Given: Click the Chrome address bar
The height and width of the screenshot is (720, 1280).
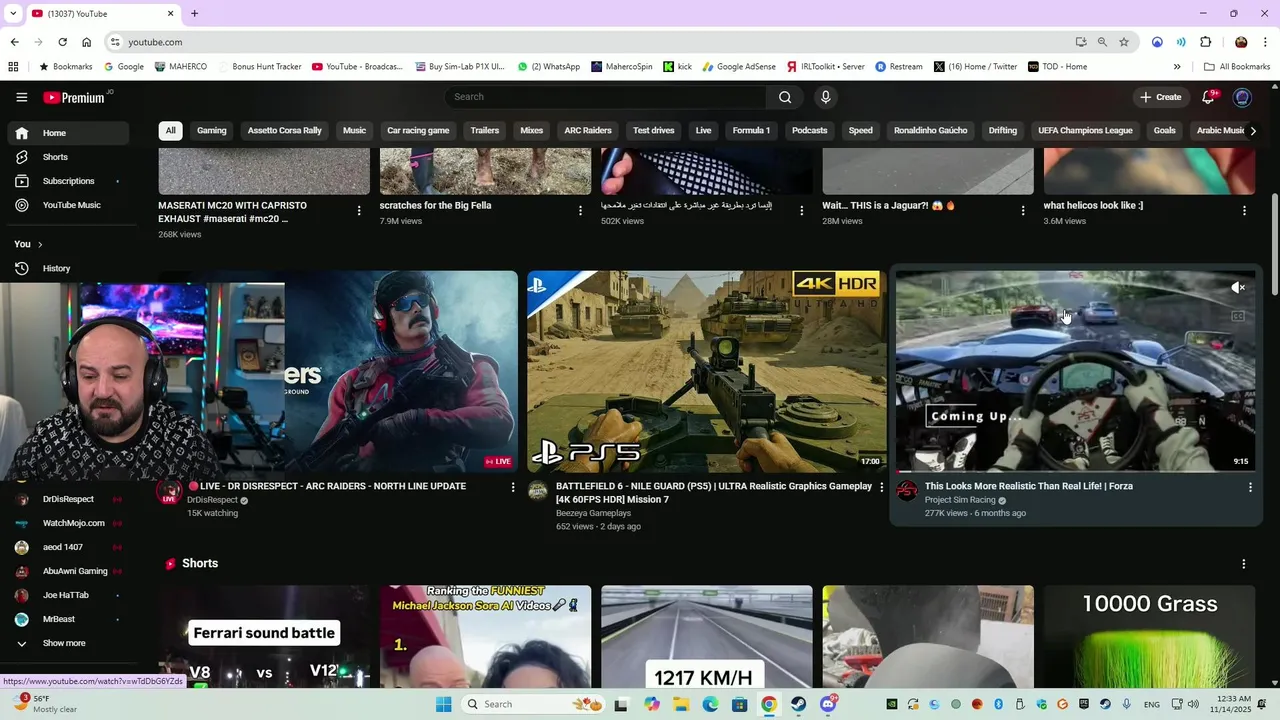Looking at the screenshot, I should 590,42.
